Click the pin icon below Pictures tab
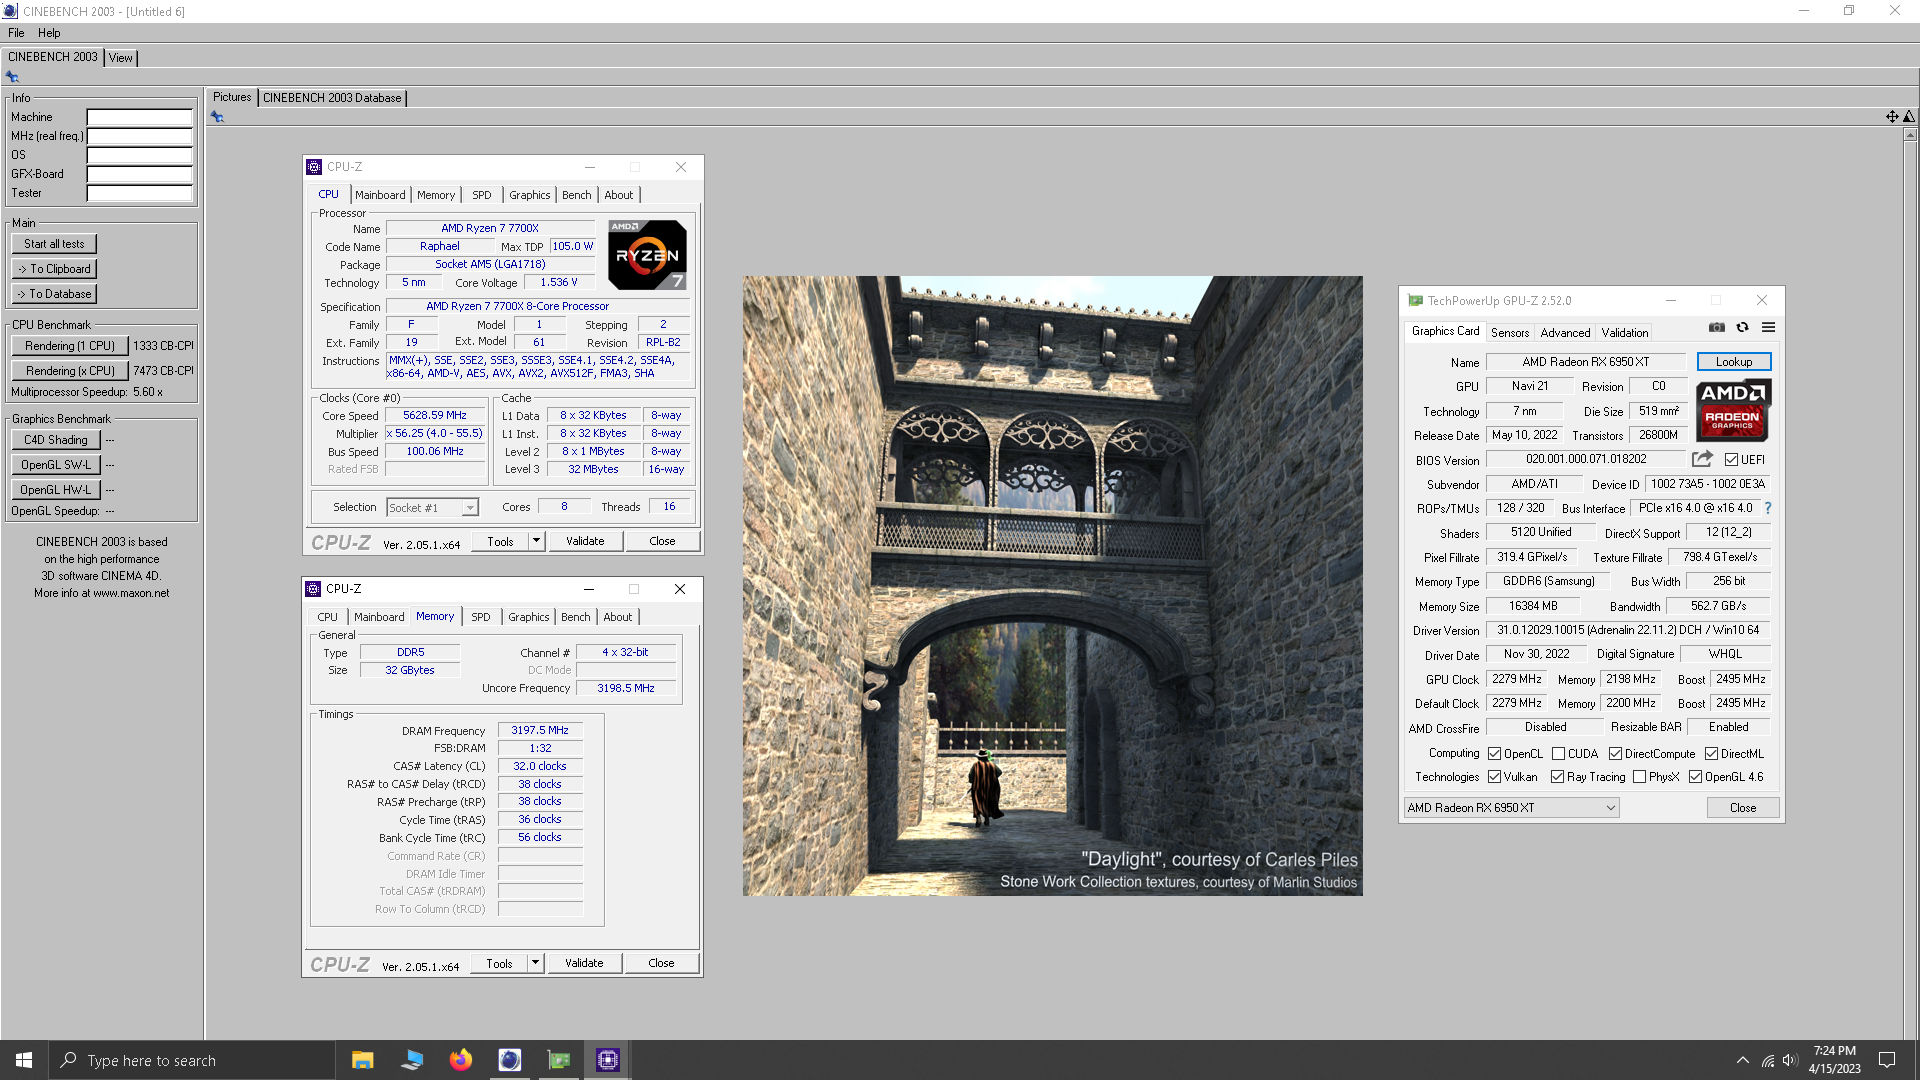 pos(217,117)
